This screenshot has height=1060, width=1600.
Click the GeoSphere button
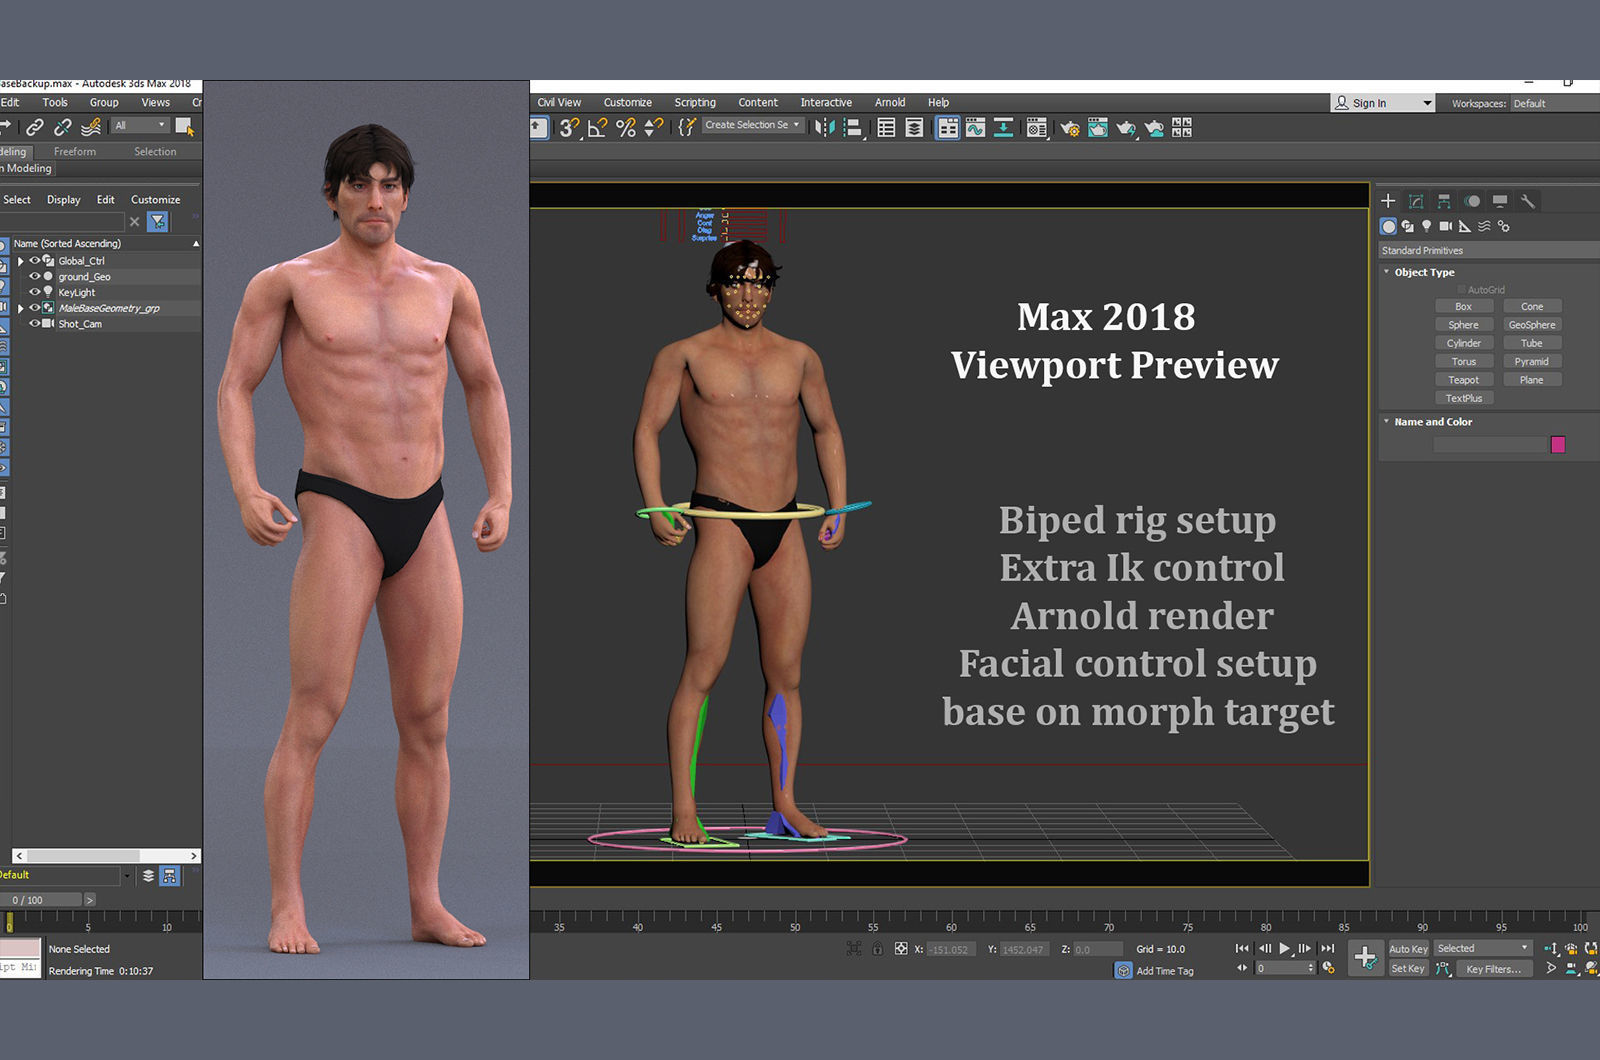(x=1532, y=325)
